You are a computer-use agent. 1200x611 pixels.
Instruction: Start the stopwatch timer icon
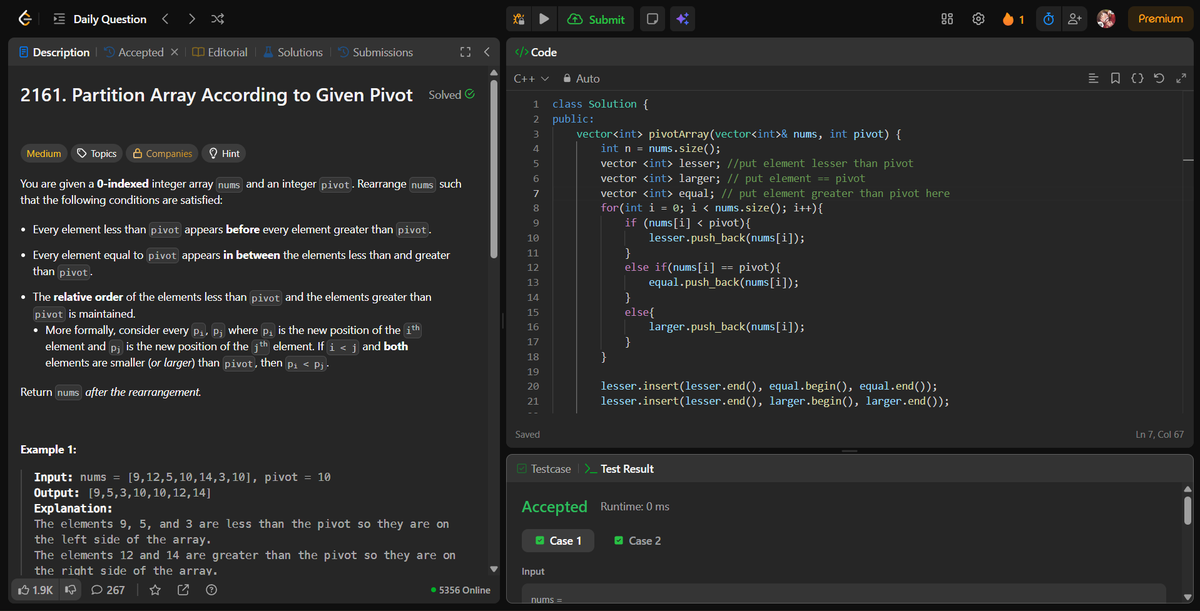[1048, 19]
